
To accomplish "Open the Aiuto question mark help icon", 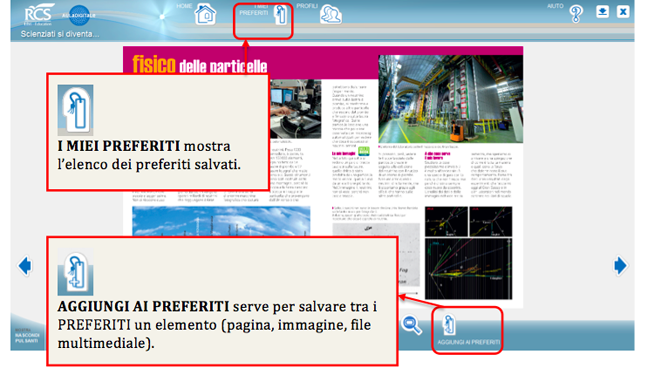I will [576, 14].
